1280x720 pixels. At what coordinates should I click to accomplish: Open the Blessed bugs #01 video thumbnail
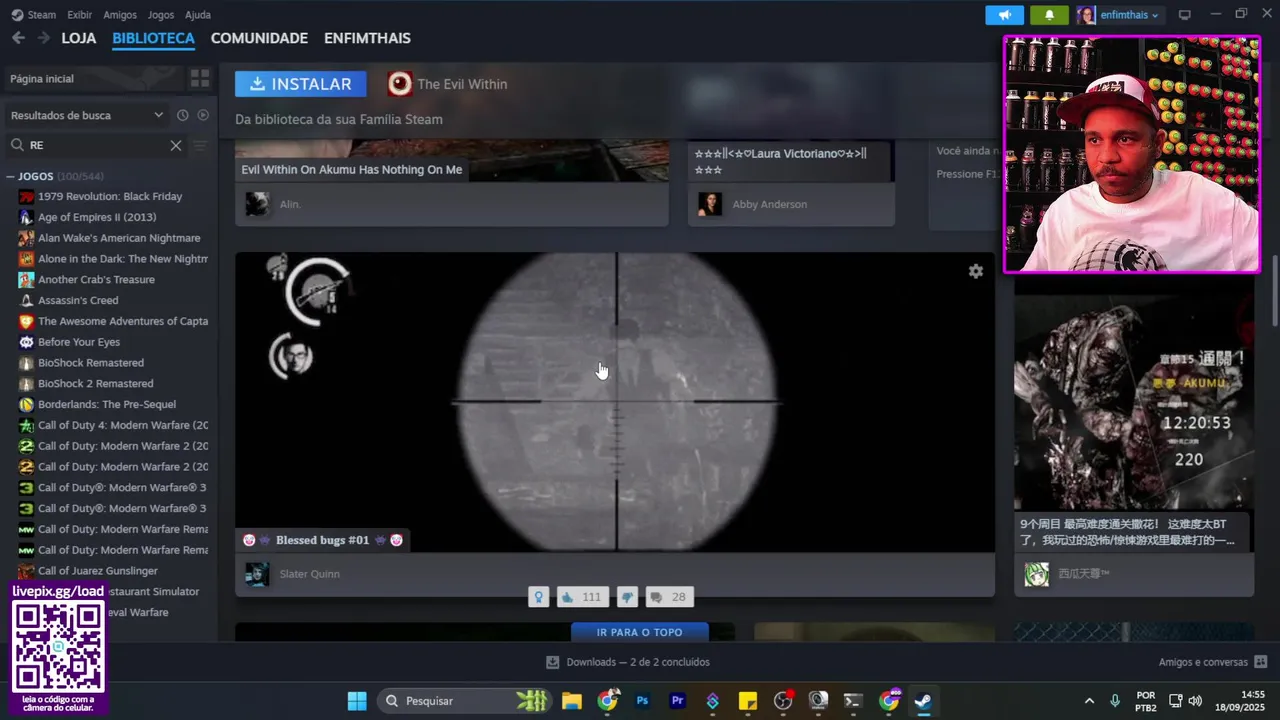pyautogui.click(x=615, y=402)
